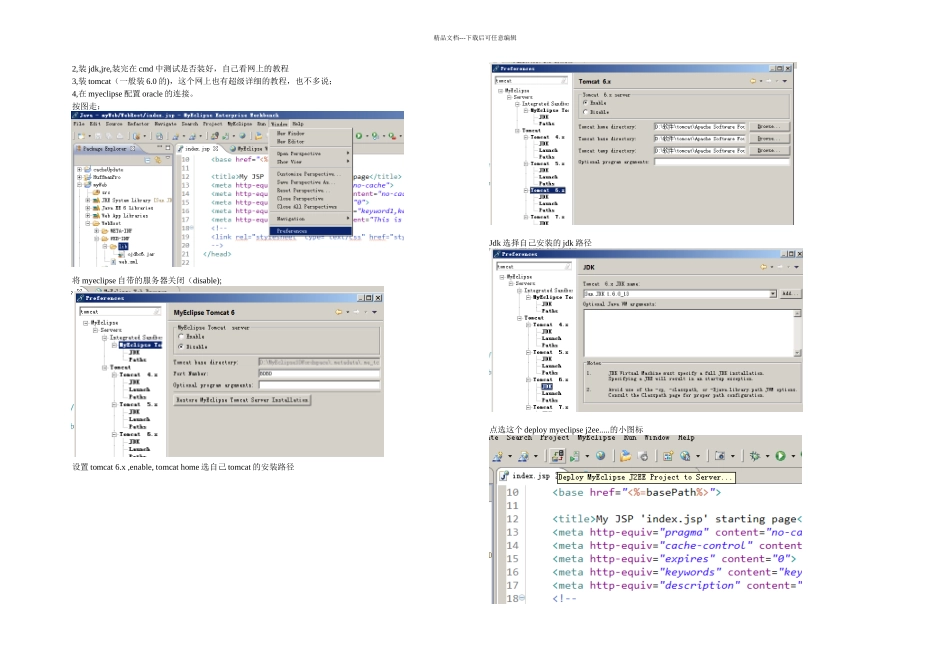
Task: Click the green Run icon in the bottom-right editor toolbar
Action: [x=780, y=456]
